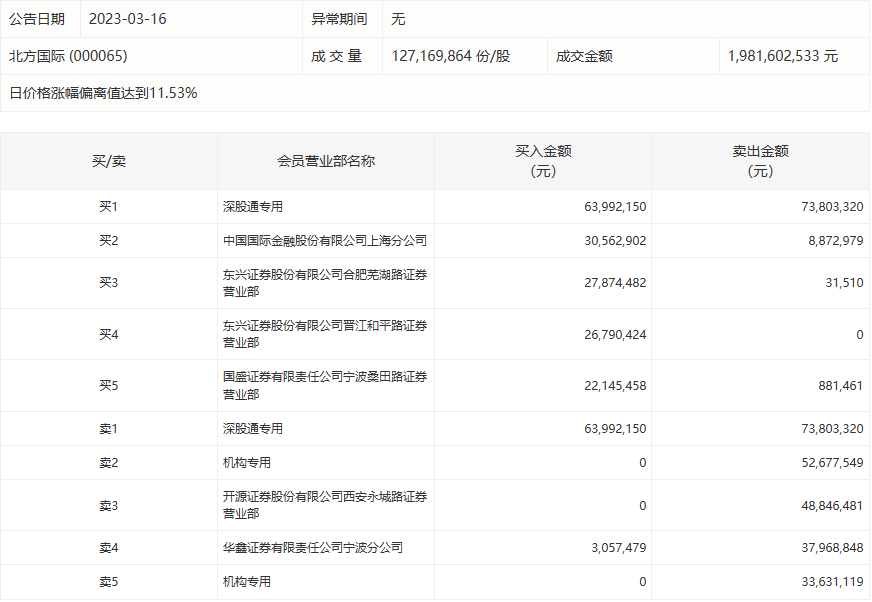Image resolution: width=872 pixels, height=602 pixels.
Task: Click the 无 value beside 异常期间
Action: pos(398,19)
